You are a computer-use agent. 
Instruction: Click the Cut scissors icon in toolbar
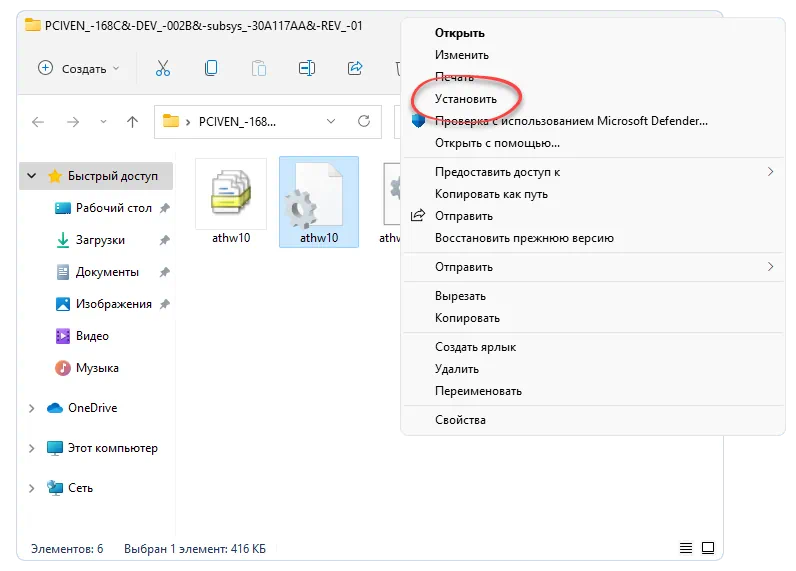coord(162,68)
